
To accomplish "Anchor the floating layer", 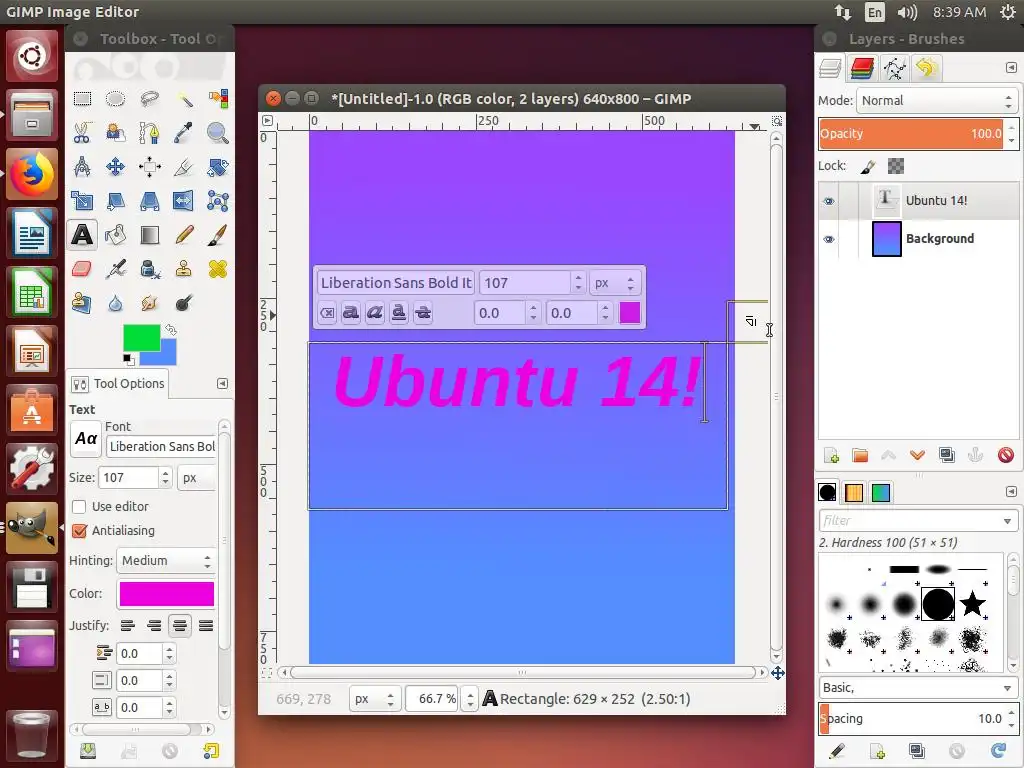I will point(976,455).
